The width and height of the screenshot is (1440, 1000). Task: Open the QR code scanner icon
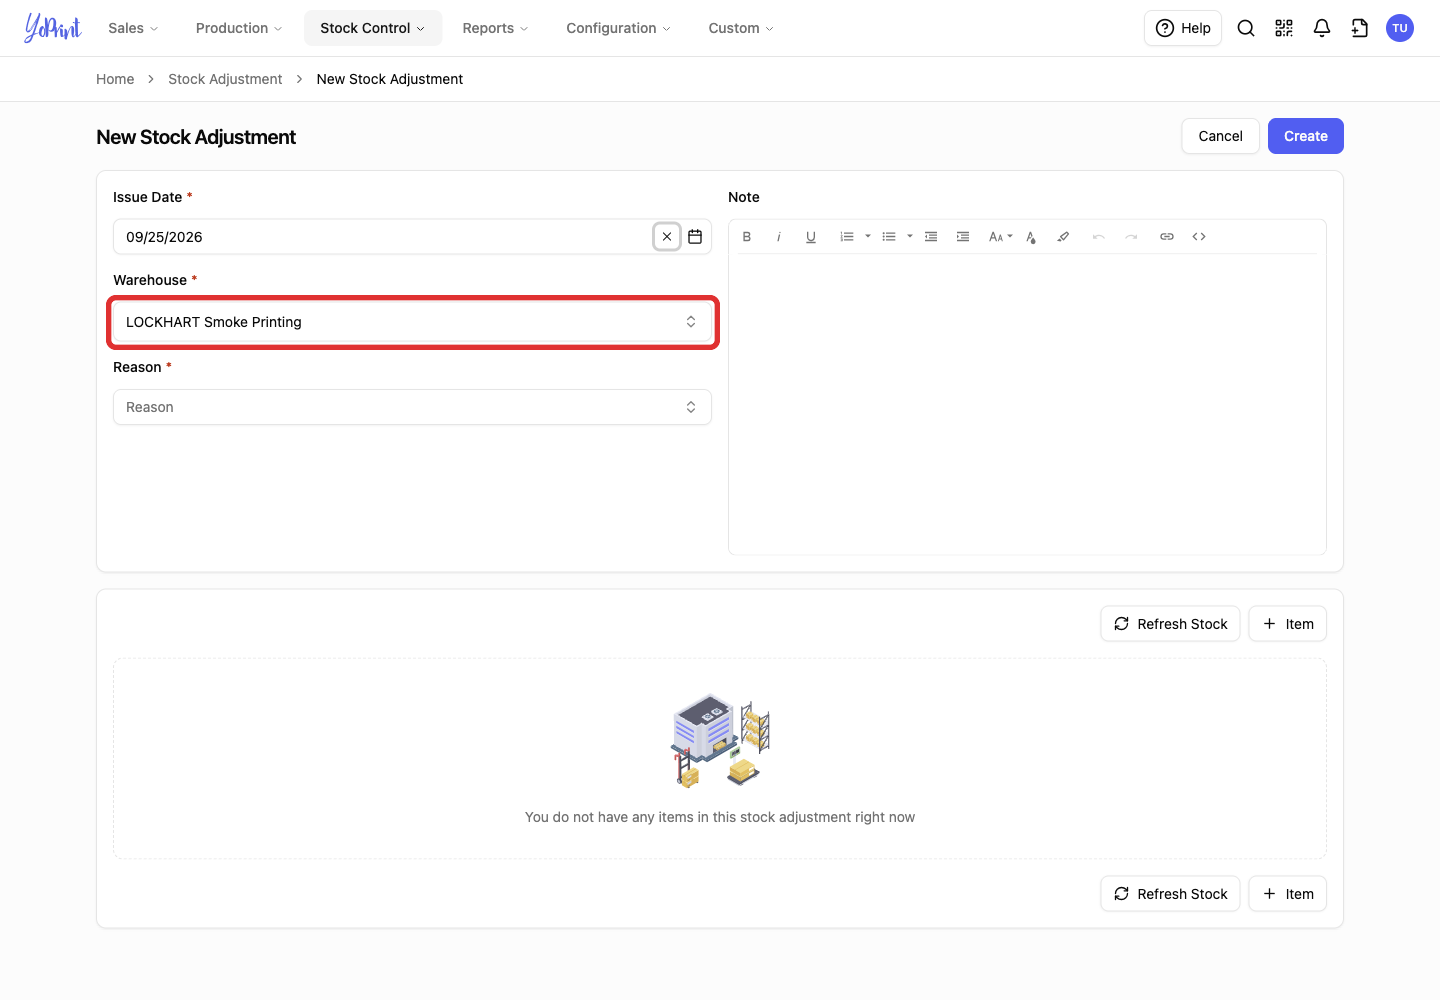point(1284,28)
